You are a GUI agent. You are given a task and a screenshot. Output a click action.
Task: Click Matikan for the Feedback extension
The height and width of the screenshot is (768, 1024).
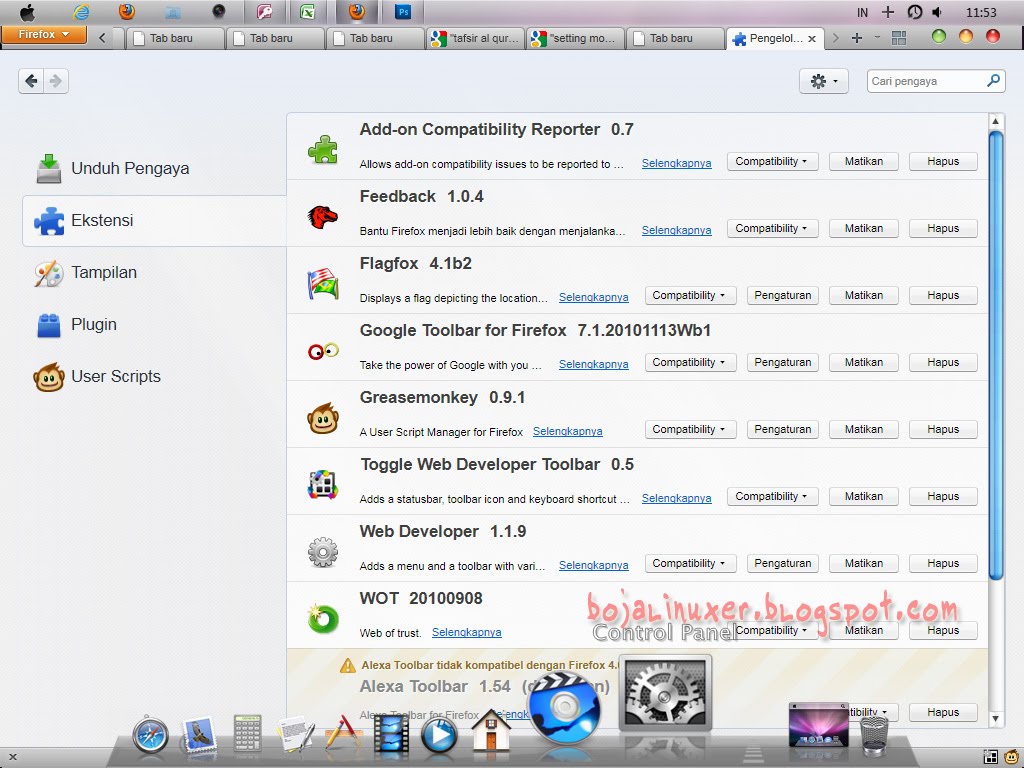click(863, 229)
